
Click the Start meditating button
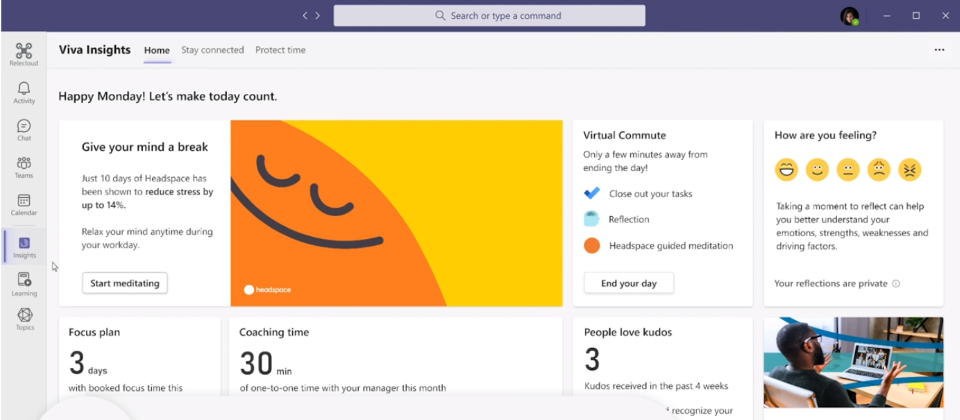tap(125, 283)
